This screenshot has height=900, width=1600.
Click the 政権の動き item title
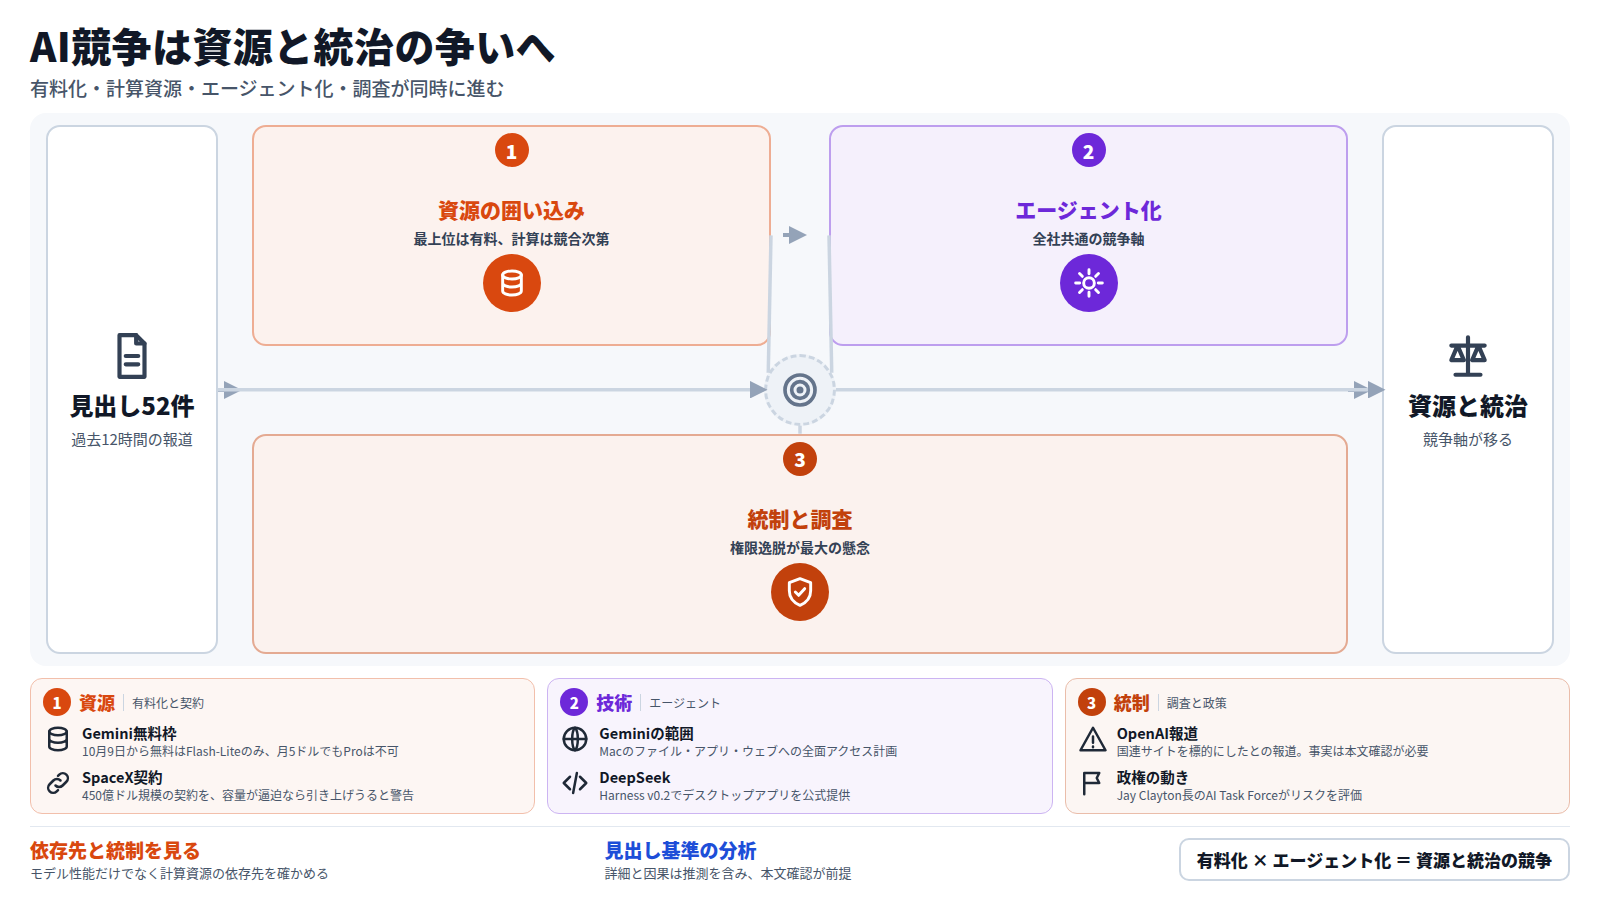pos(1153,778)
